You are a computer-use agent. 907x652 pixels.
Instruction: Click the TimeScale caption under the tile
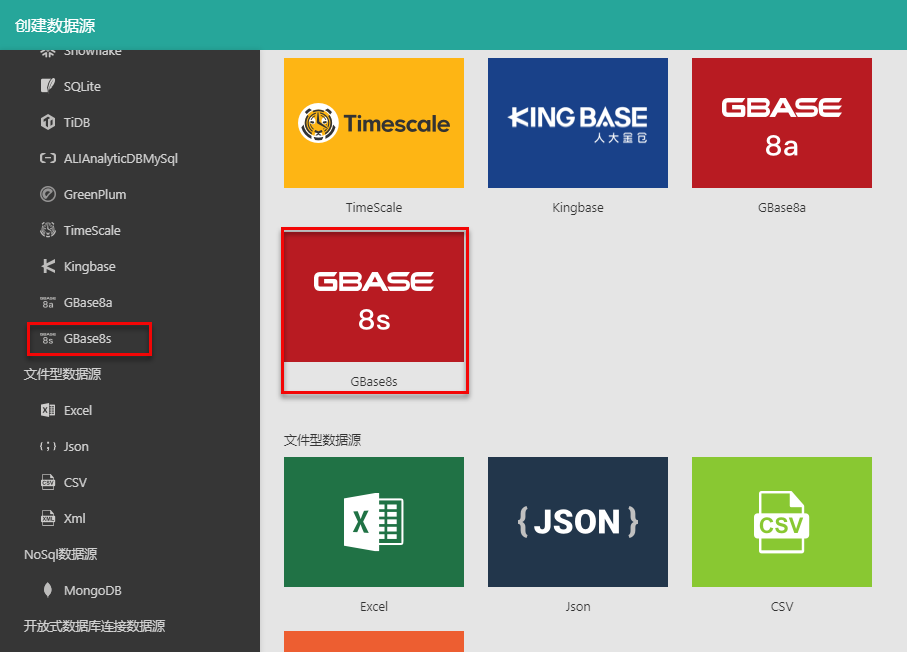tap(374, 207)
